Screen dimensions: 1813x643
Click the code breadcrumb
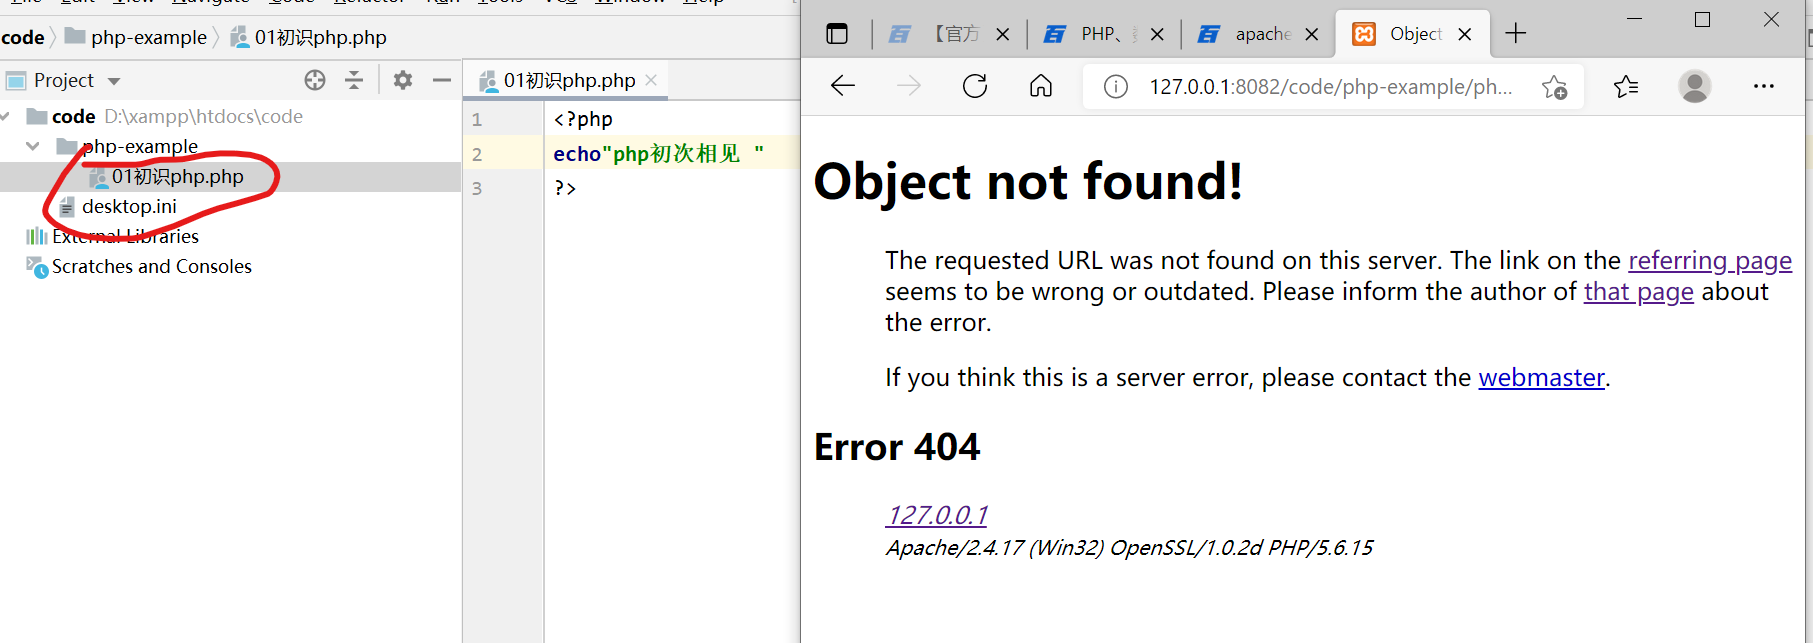coord(23,37)
